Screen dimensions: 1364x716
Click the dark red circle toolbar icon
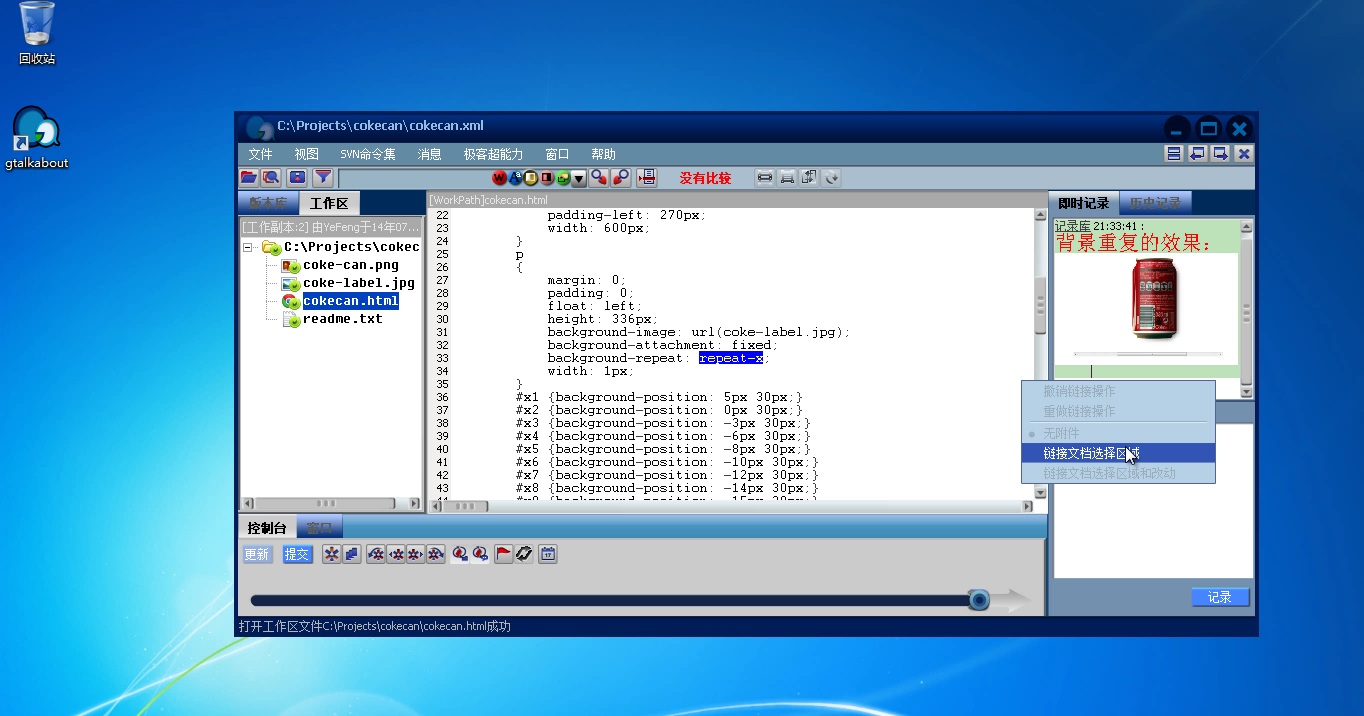[x=548, y=178]
